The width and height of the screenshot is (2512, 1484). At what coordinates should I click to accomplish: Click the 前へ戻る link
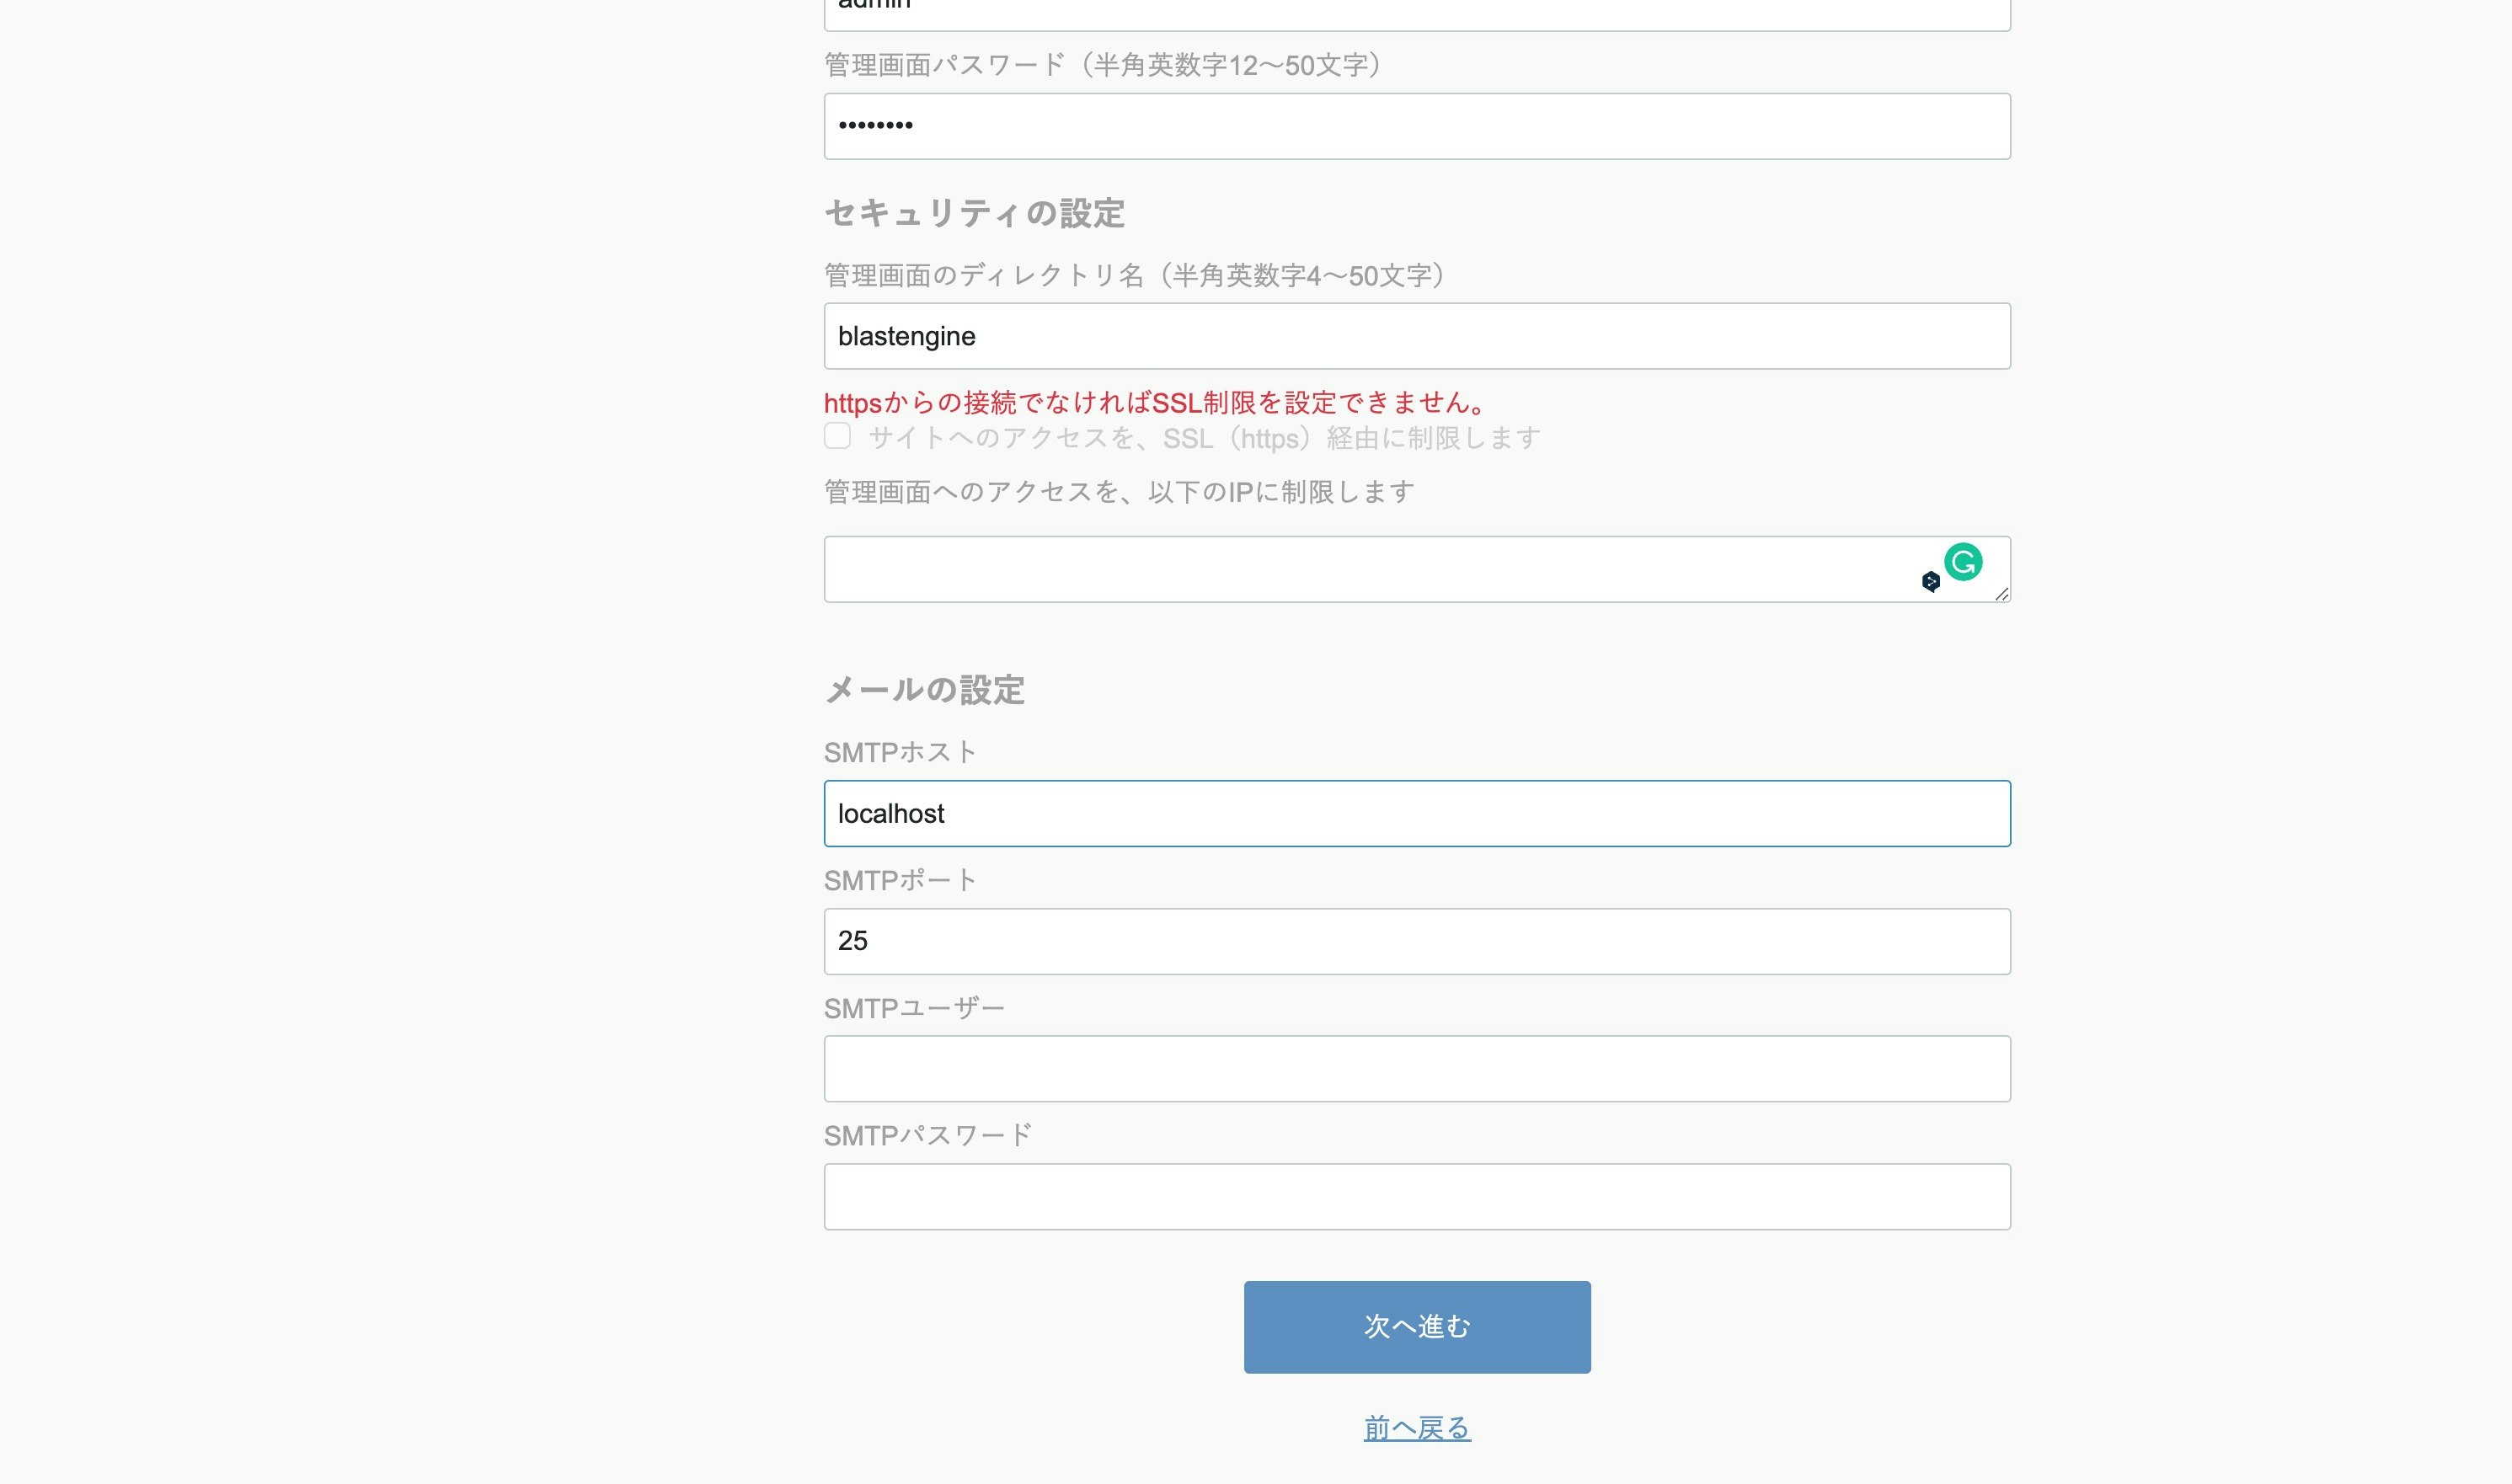1416,1428
